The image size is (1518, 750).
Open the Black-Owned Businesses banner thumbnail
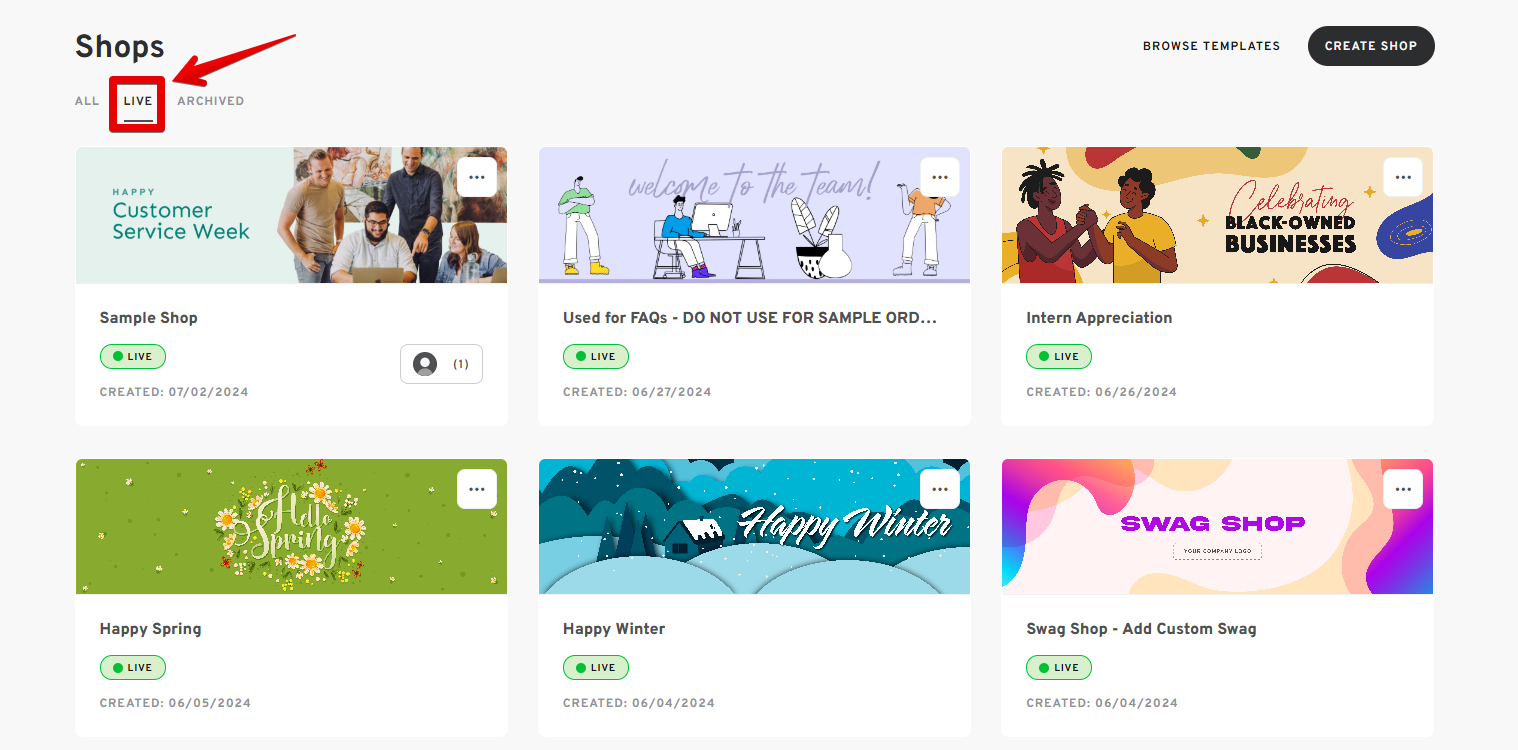pos(1217,215)
